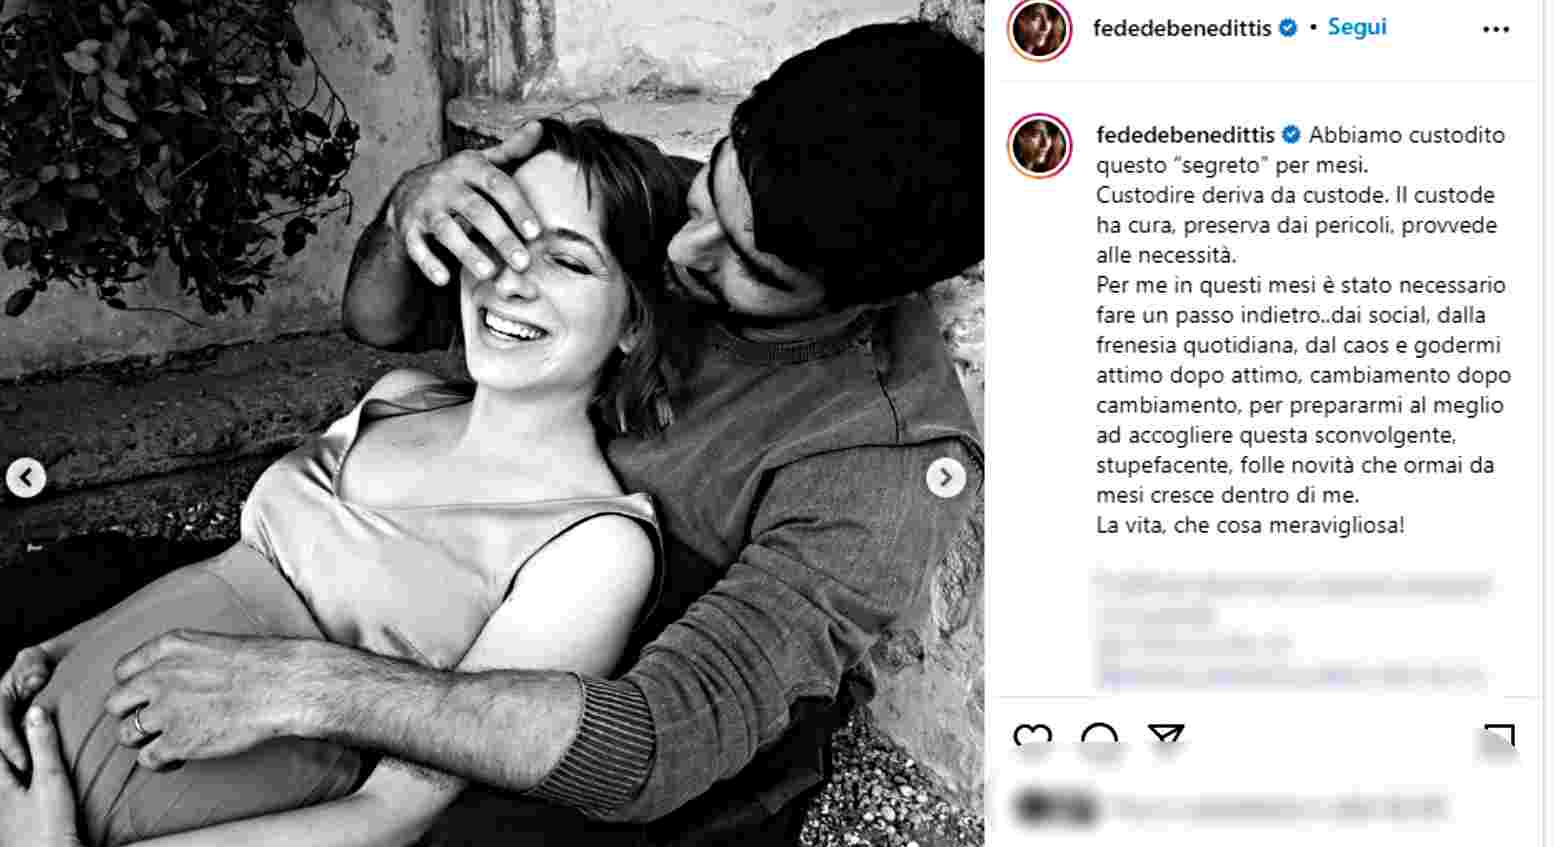Go to next photo arrow
Image resolution: width=1554 pixels, height=847 pixels.
[945, 478]
